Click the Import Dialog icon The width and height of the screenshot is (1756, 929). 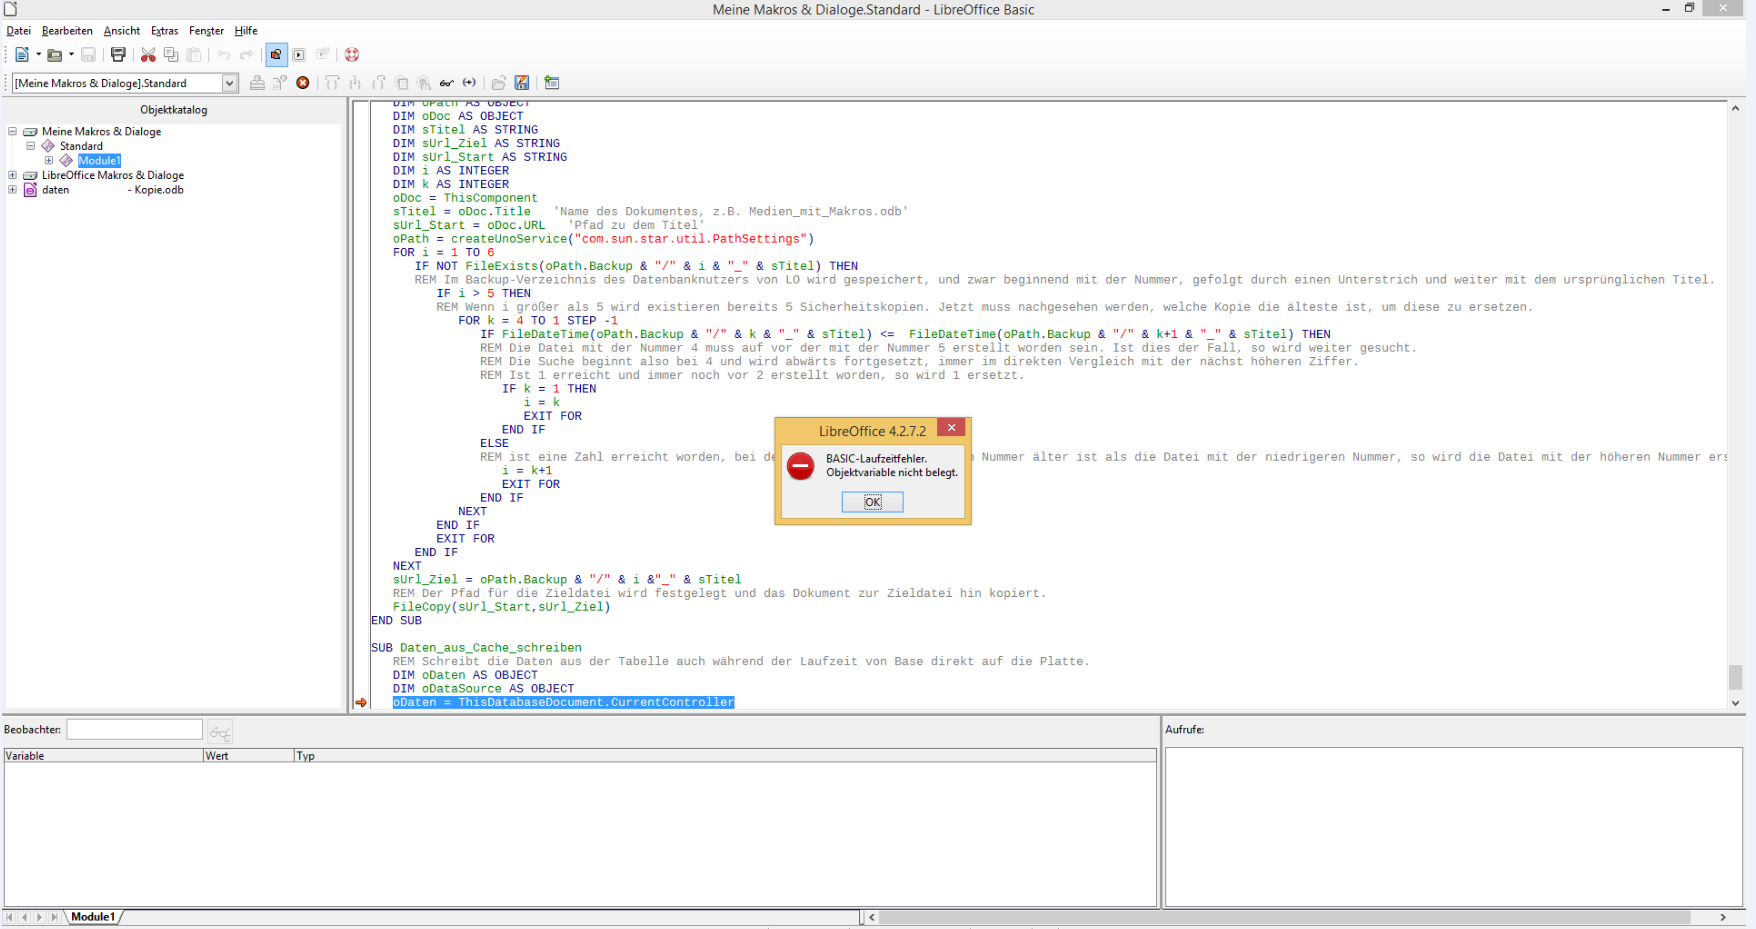click(x=552, y=83)
